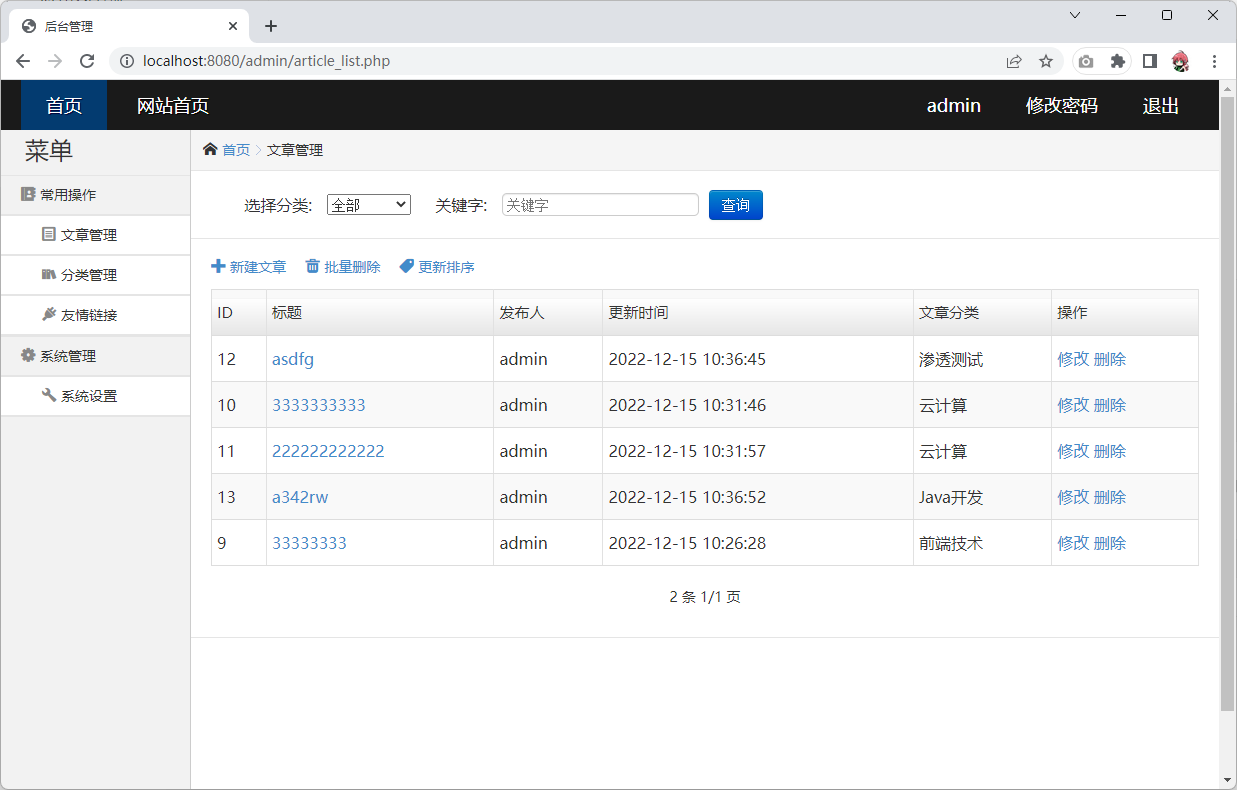Collapse the 系统管理 menu section
Image resolution: width=1237 pixels, height=790 pixels.
(68, 356)
